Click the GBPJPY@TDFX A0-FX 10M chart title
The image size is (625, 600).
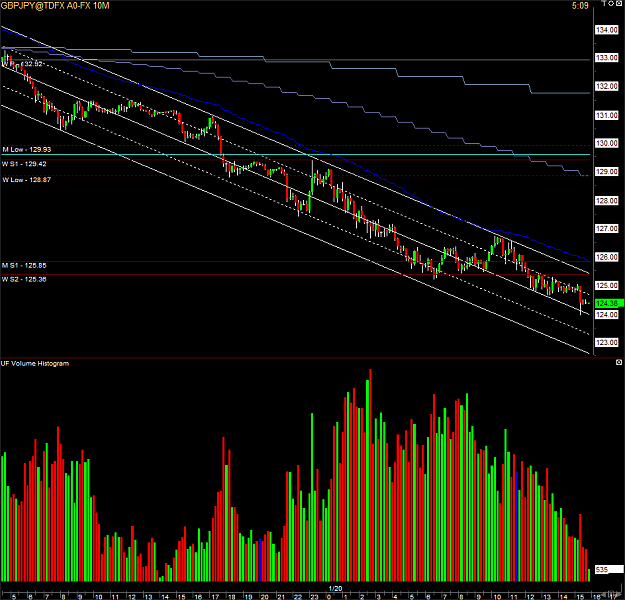pyautogui.click(x=55, y=6)
